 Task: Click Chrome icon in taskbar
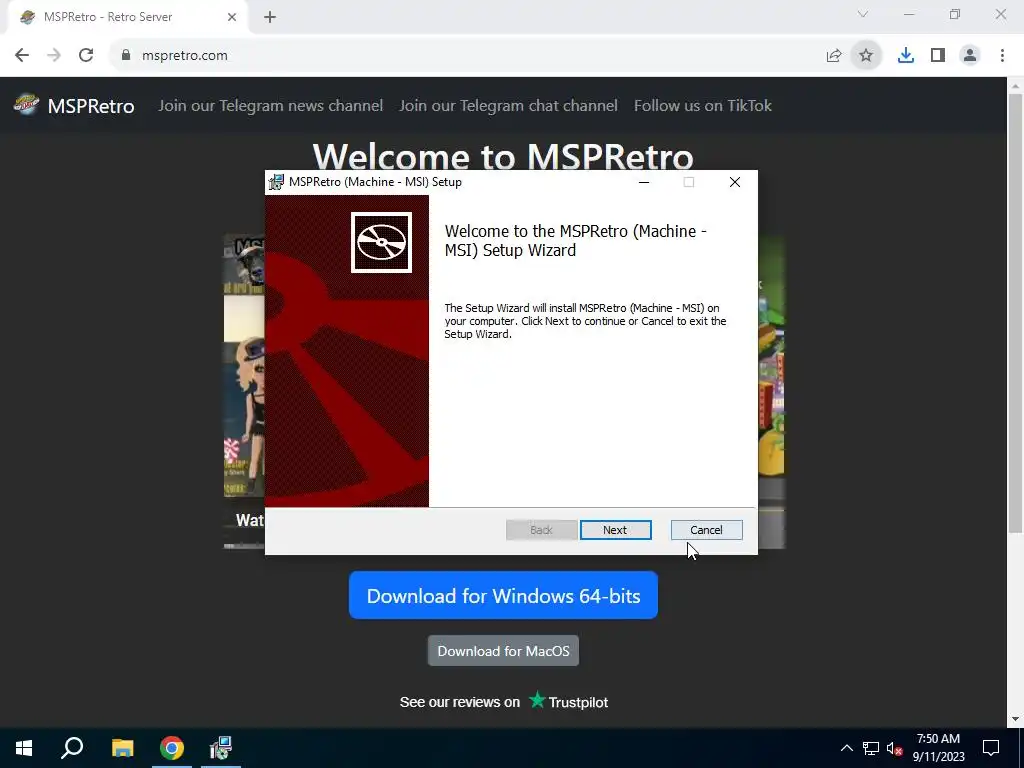click(172, 748)
